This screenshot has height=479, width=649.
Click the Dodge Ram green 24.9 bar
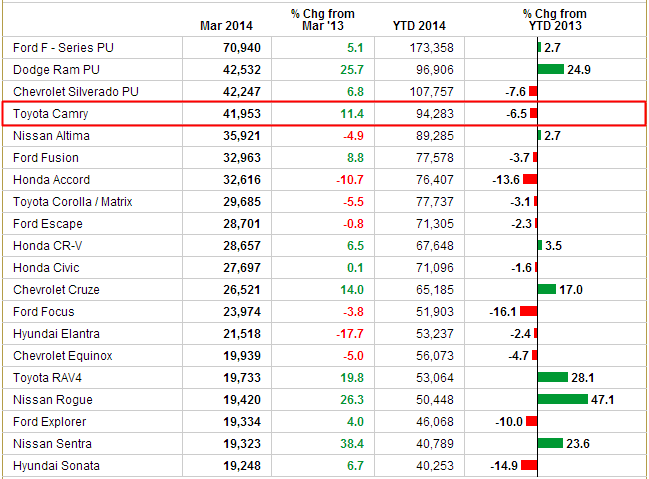[550, 70]
